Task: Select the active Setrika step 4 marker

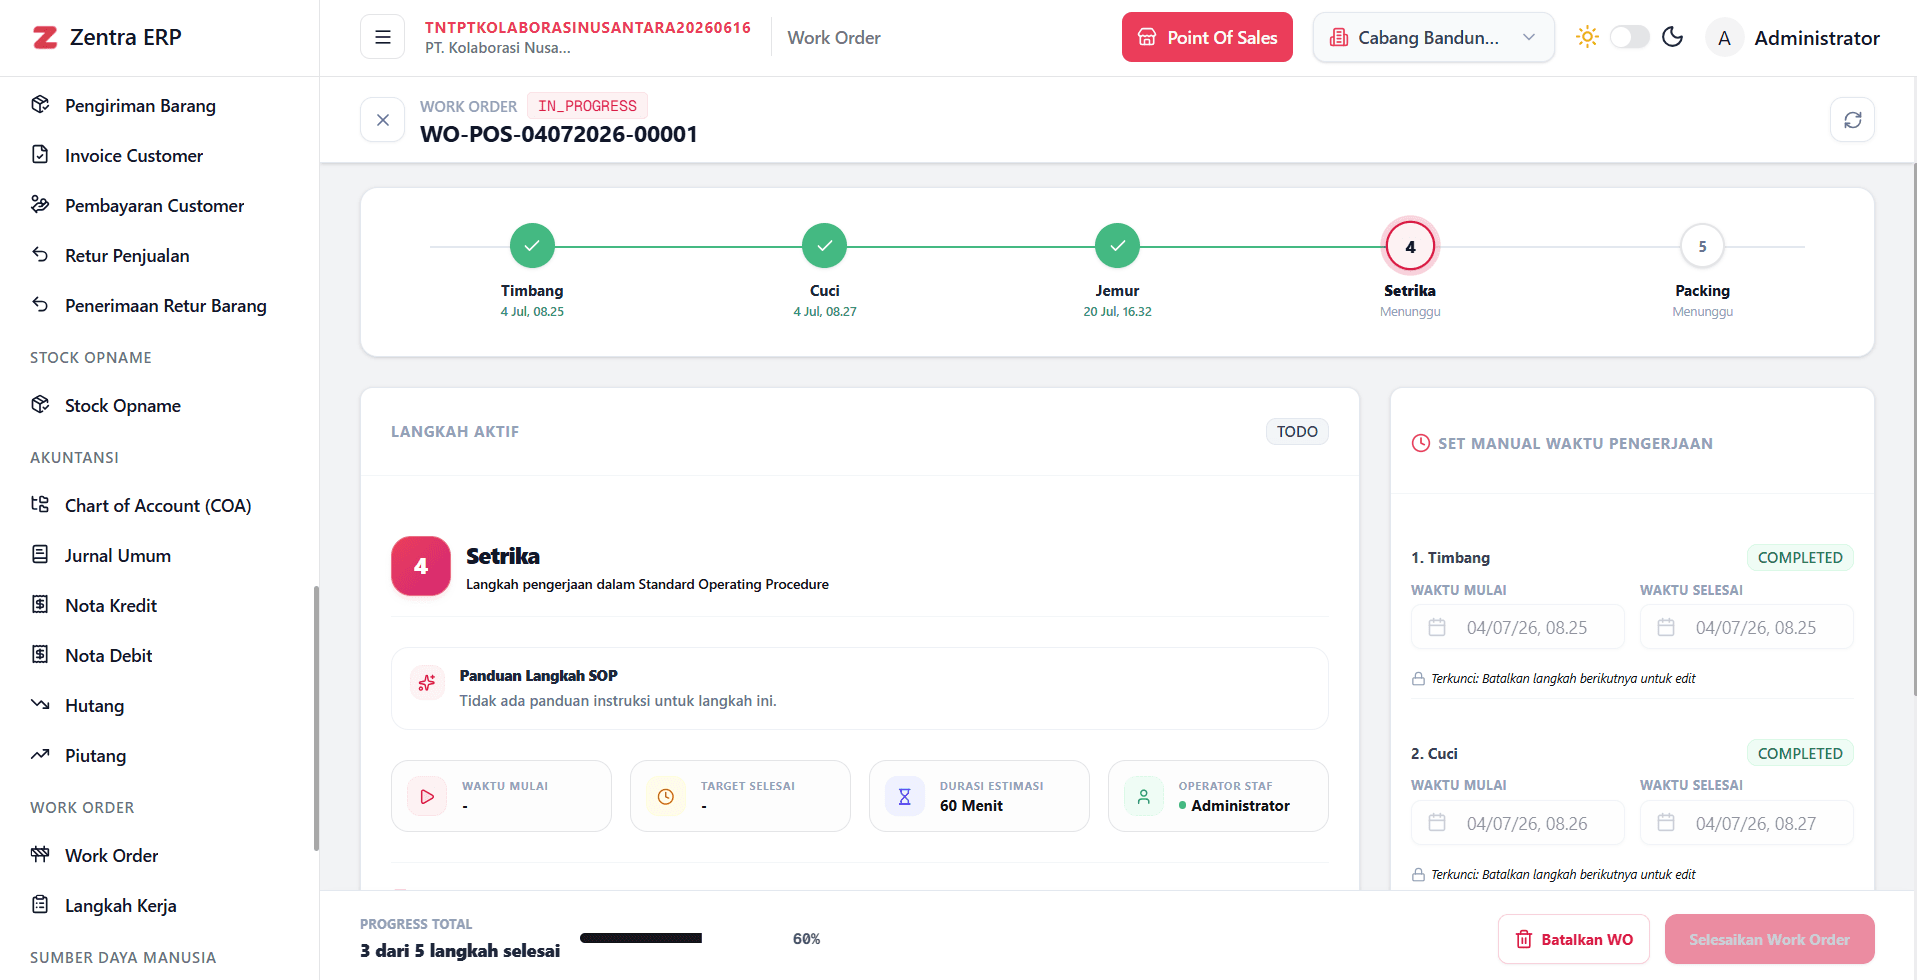Action: click(x=1410, y=246)
